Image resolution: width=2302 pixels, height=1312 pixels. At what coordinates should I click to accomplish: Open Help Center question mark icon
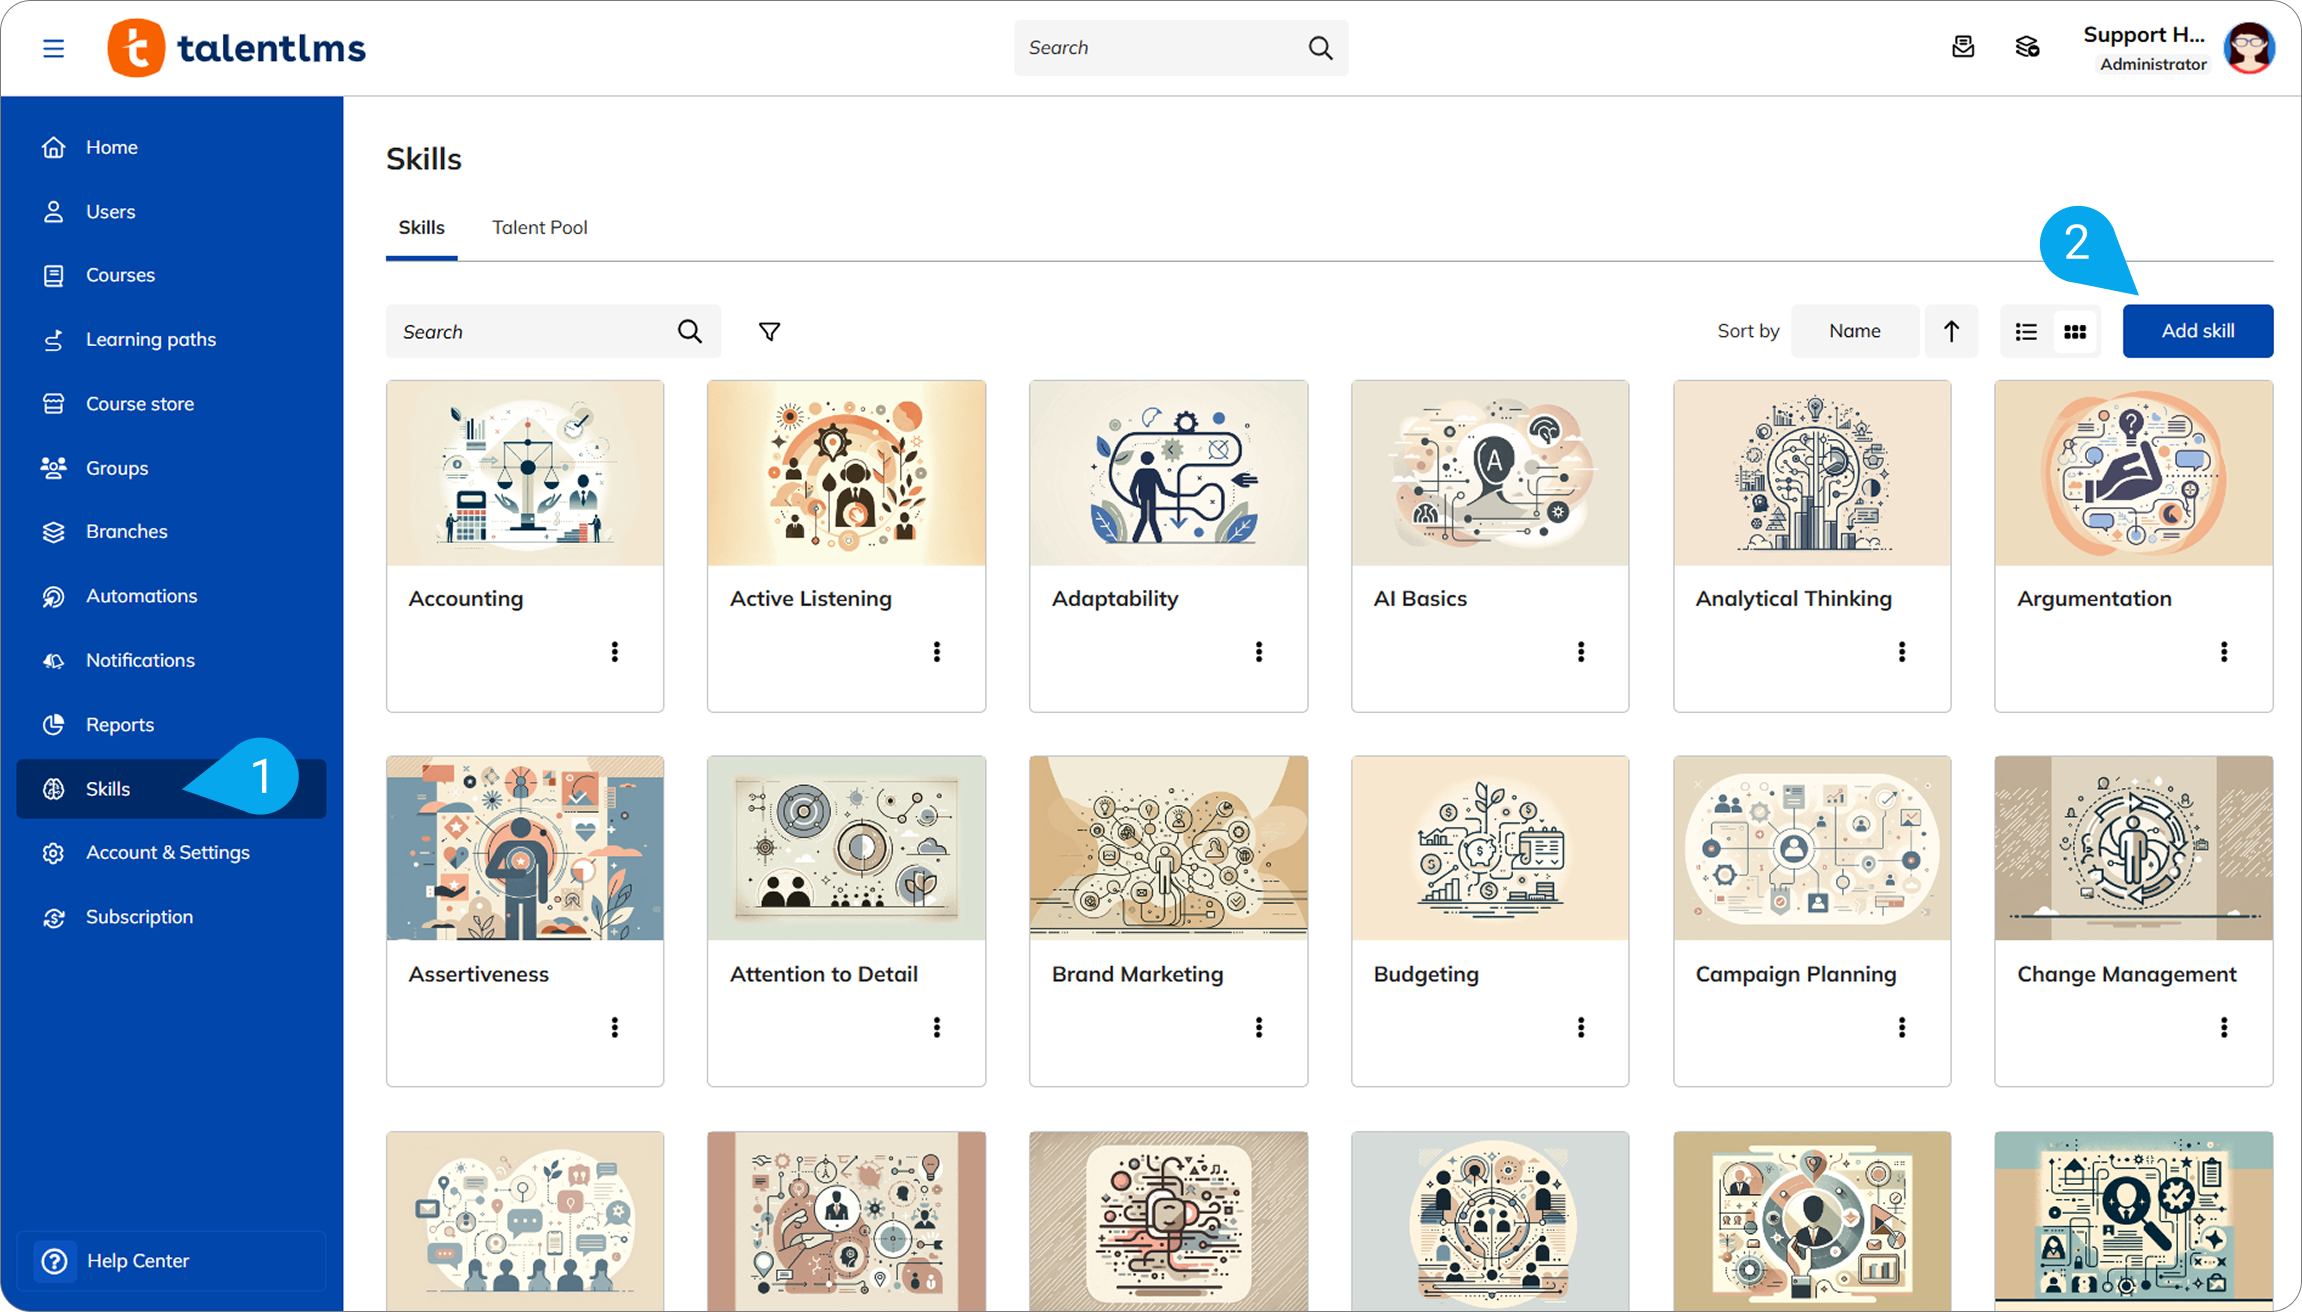tap(55, 1260)
